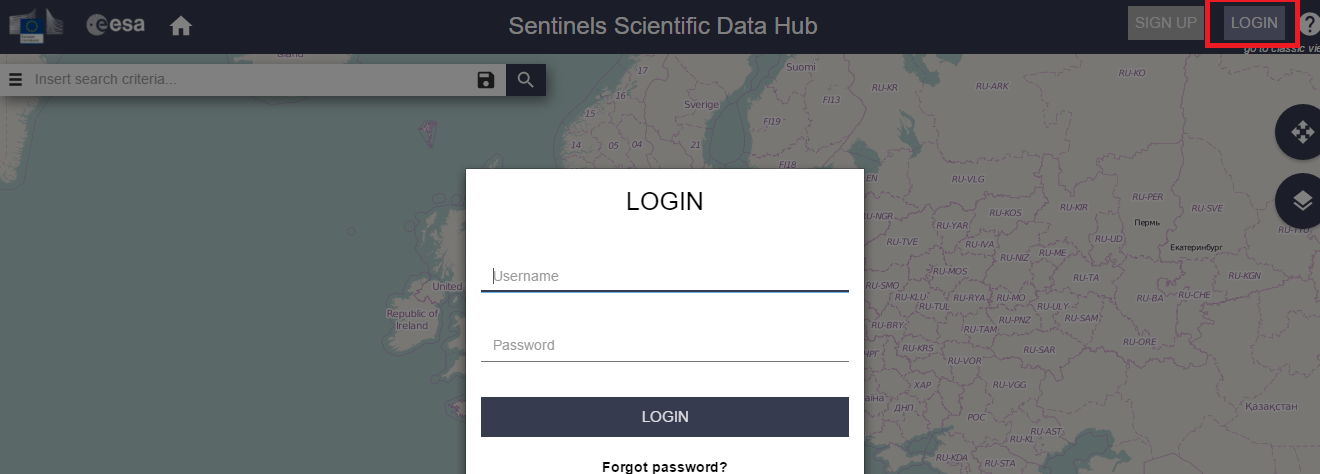Open the hamburger menu in search bar

16,80
